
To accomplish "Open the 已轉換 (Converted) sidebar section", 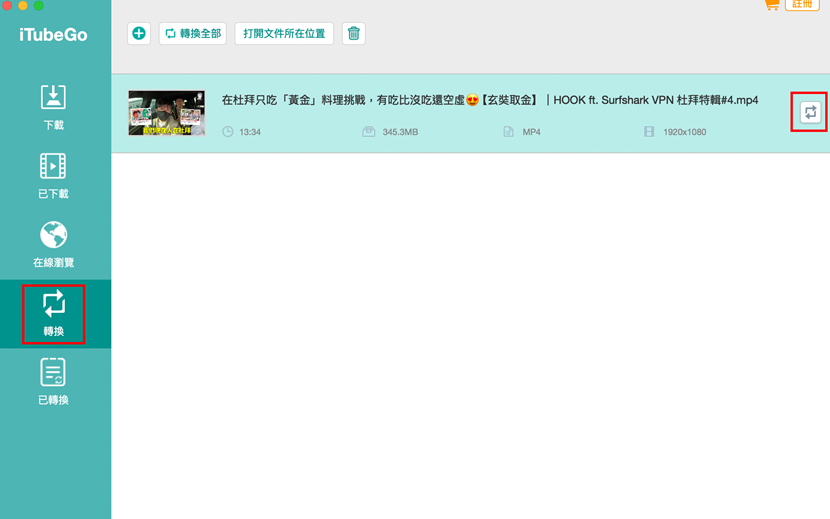I will [53, 382].
